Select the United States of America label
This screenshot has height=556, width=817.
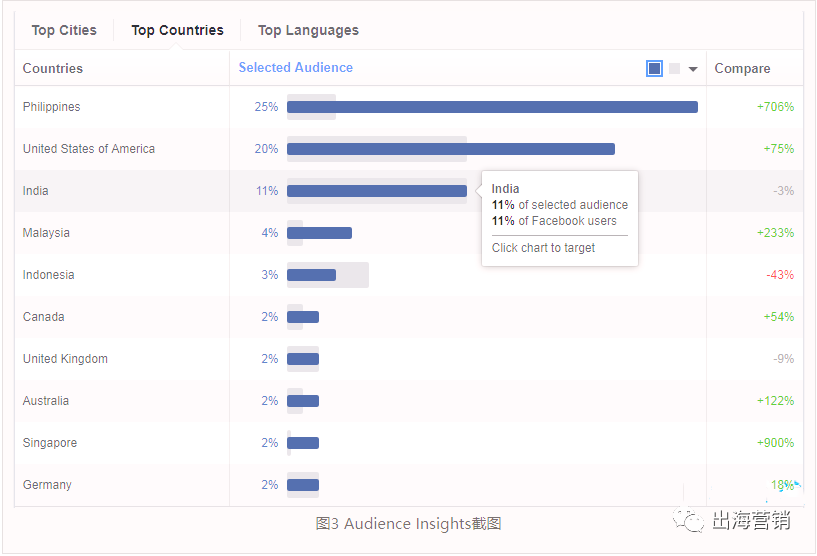[89, 149]
